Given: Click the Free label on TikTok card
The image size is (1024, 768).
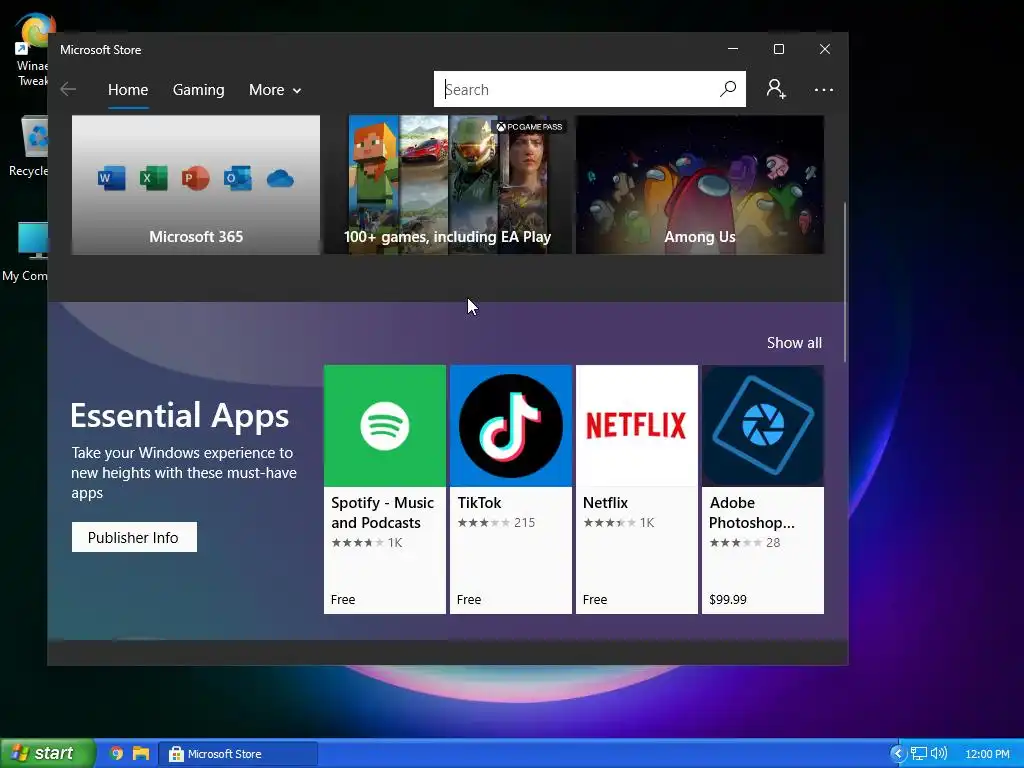Looking at the screenshot, I should (469, 600).
